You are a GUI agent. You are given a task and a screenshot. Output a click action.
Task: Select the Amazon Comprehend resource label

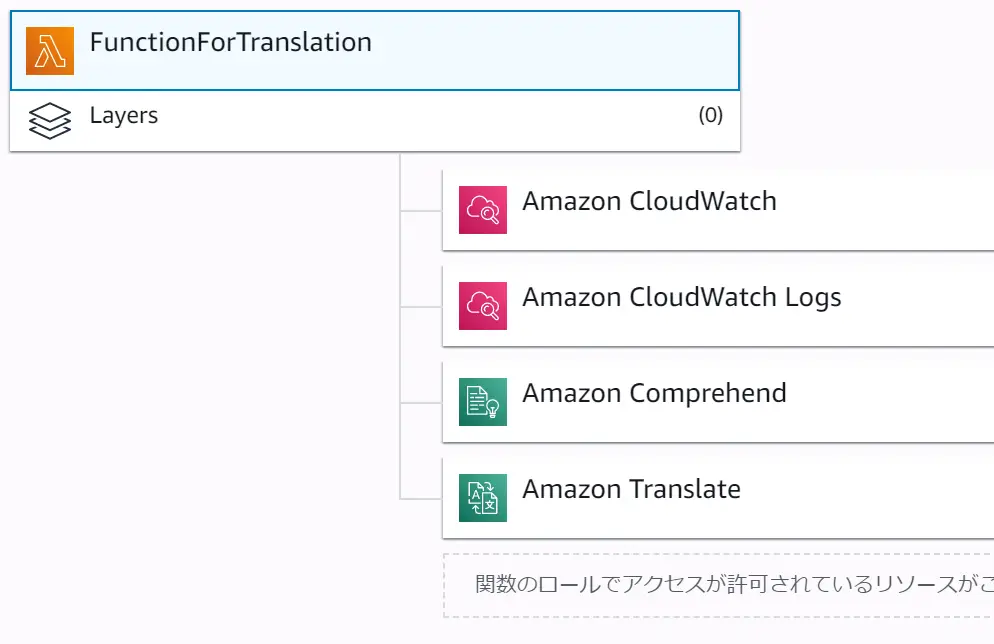[x=654, y=394]
